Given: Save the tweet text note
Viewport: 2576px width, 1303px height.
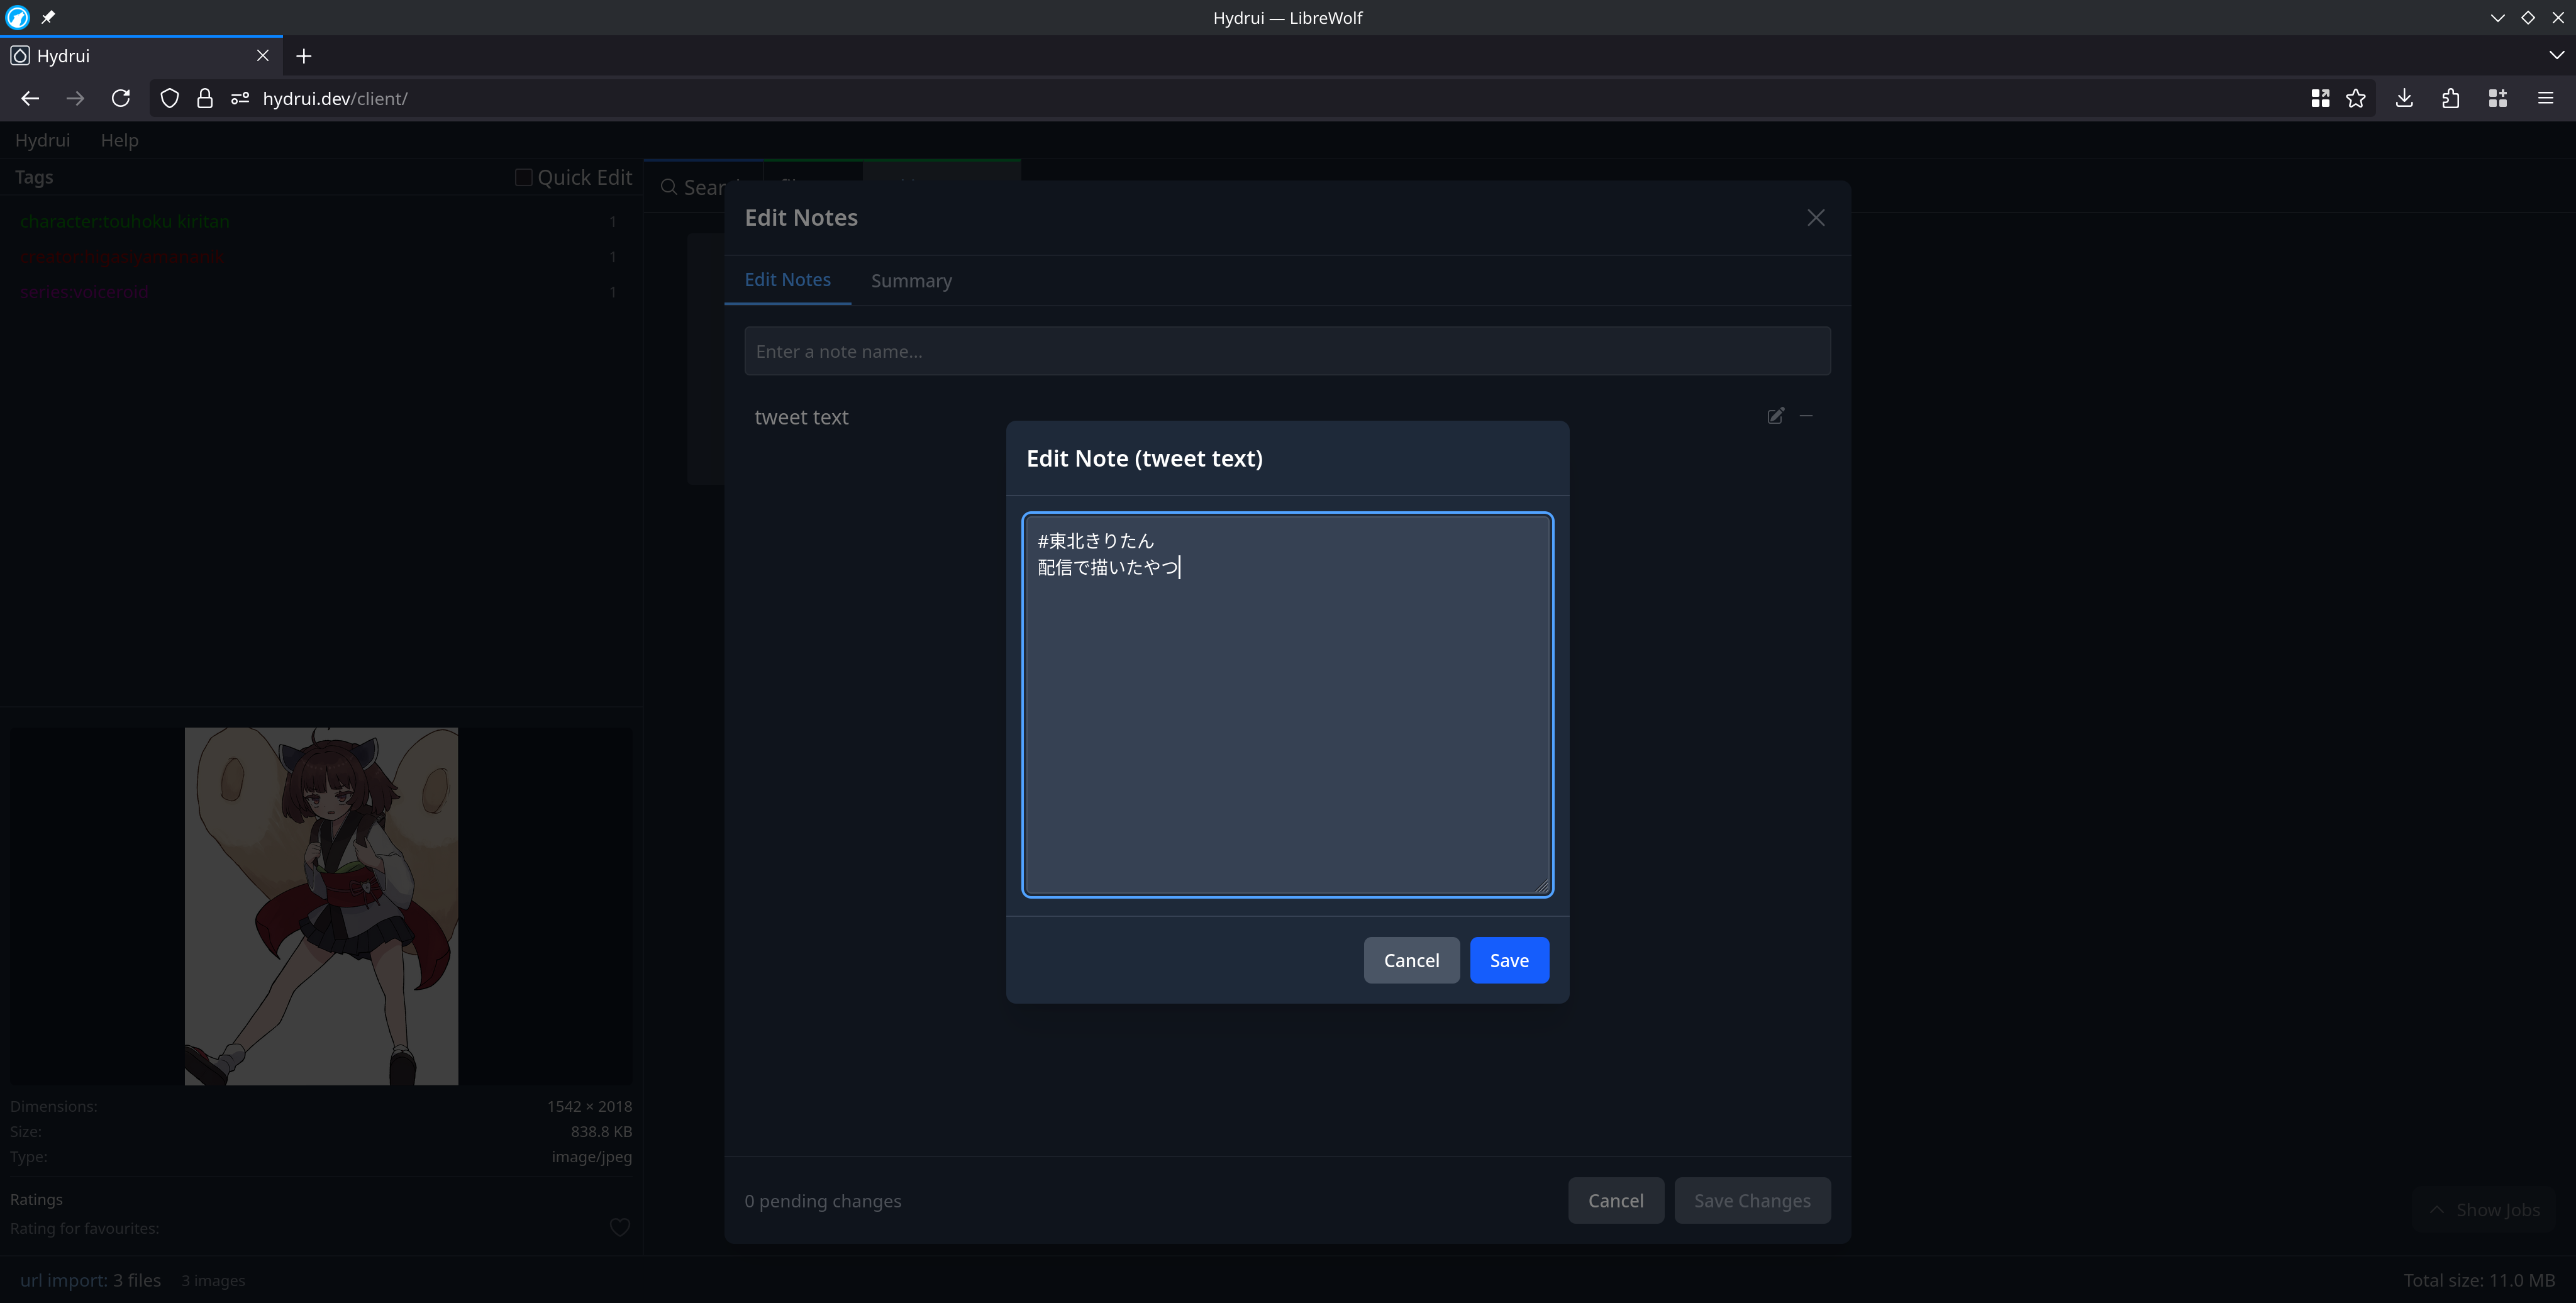Looking at the screenshot, I should tap(1509, 960).
